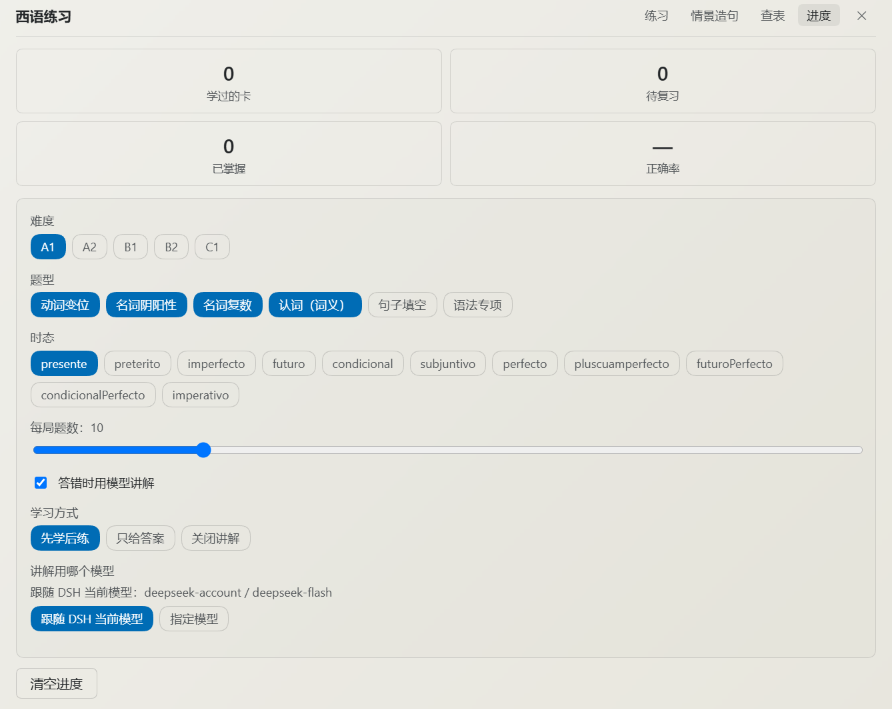
Task: Click the 讲解用哪个模型 heading
Action: 72,571
